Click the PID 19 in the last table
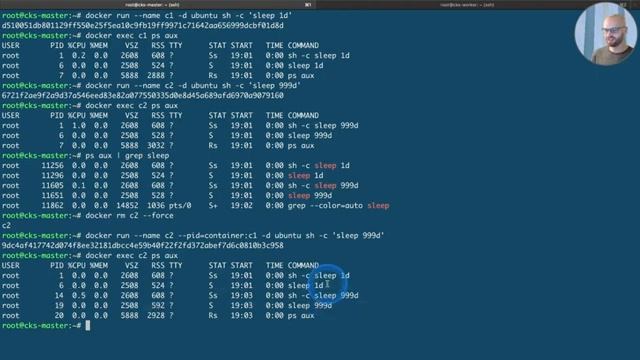This screenshot has width=640, height=360. click(x=59, y=305)
